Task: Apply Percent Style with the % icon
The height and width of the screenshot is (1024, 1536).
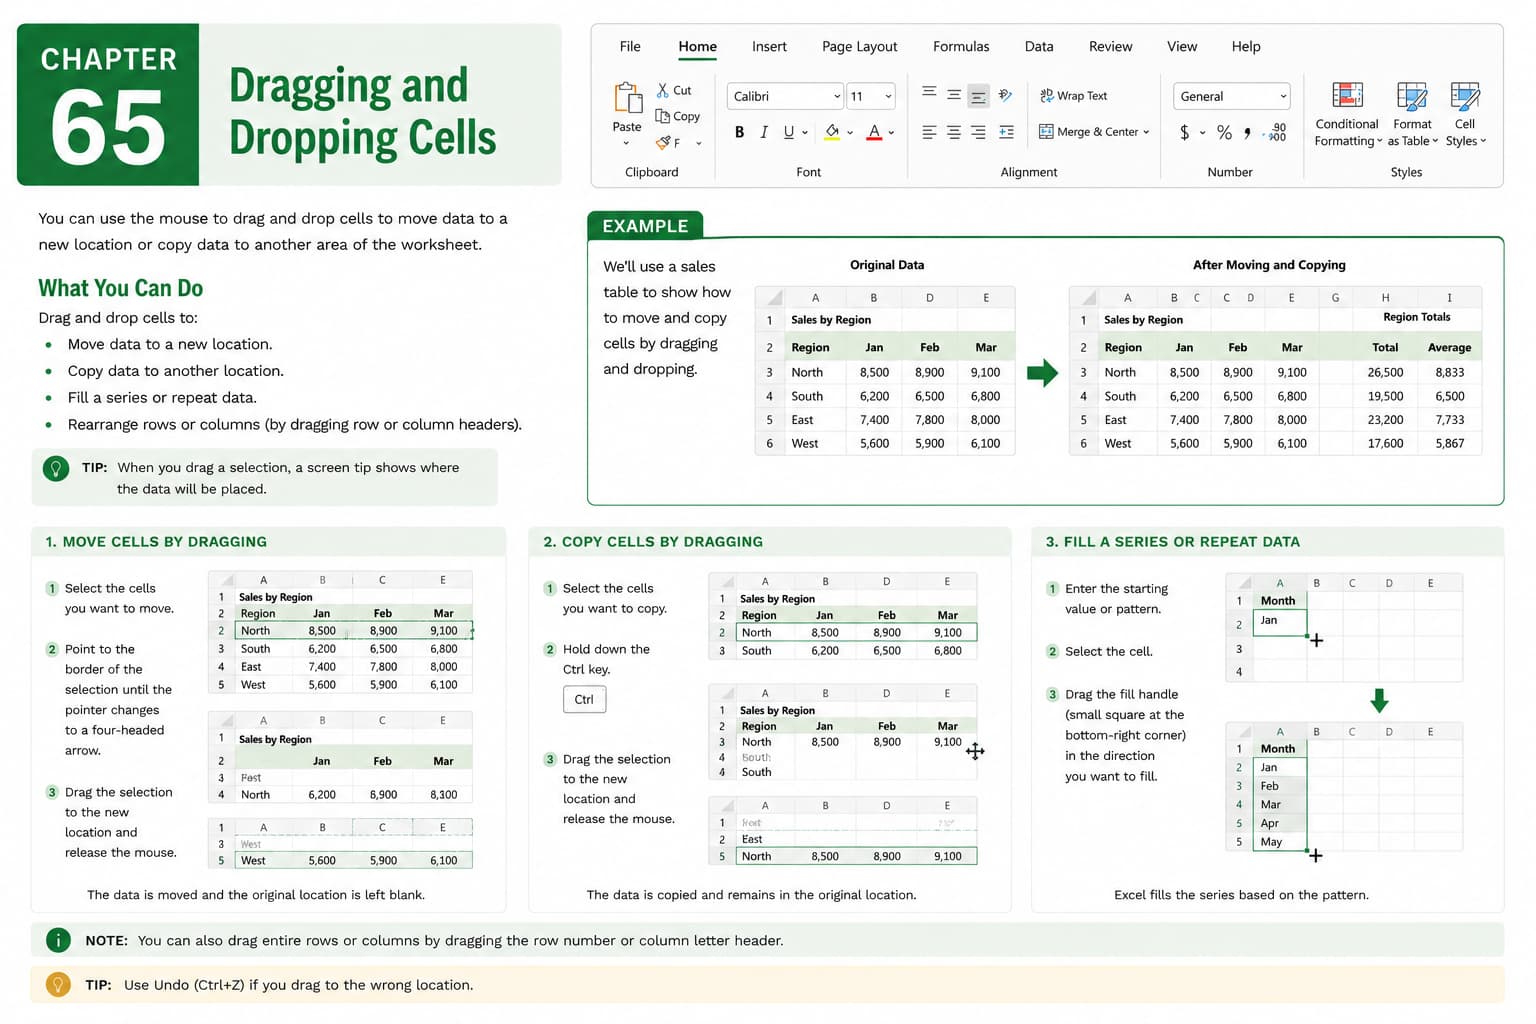Action: click(x=1224, y=132)
